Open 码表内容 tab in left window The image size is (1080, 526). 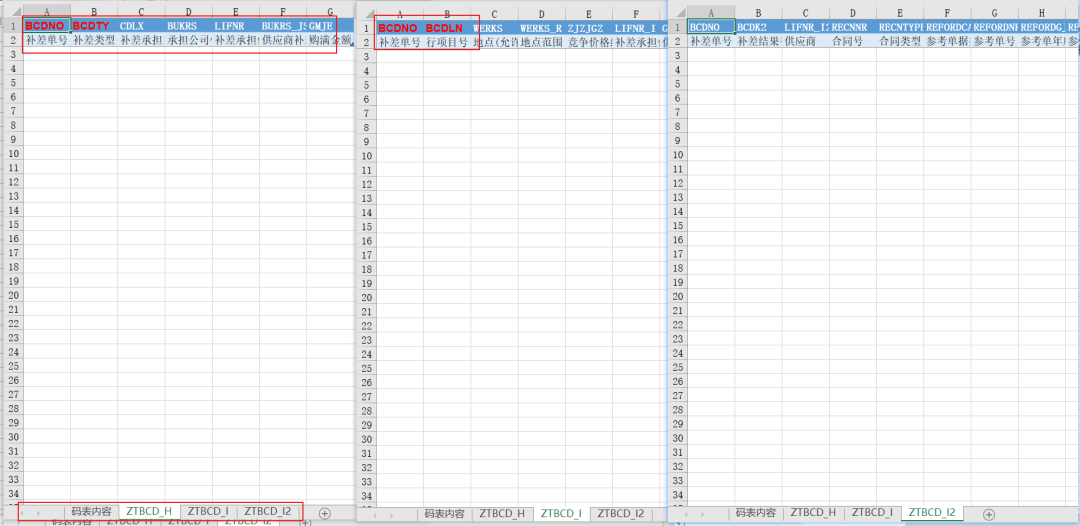click(x=91, y=512)
